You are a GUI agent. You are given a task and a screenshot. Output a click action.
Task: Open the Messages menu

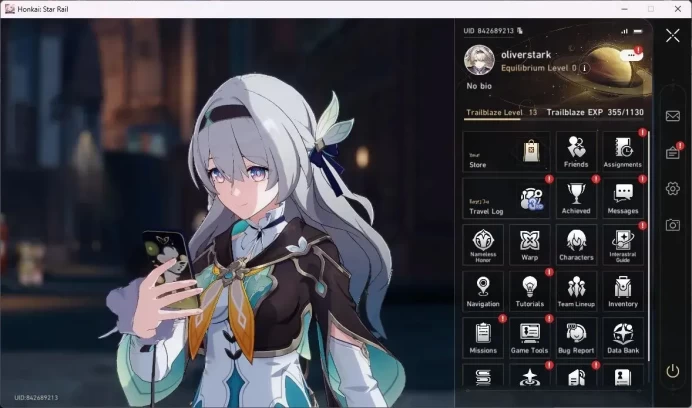pos(623,198)
